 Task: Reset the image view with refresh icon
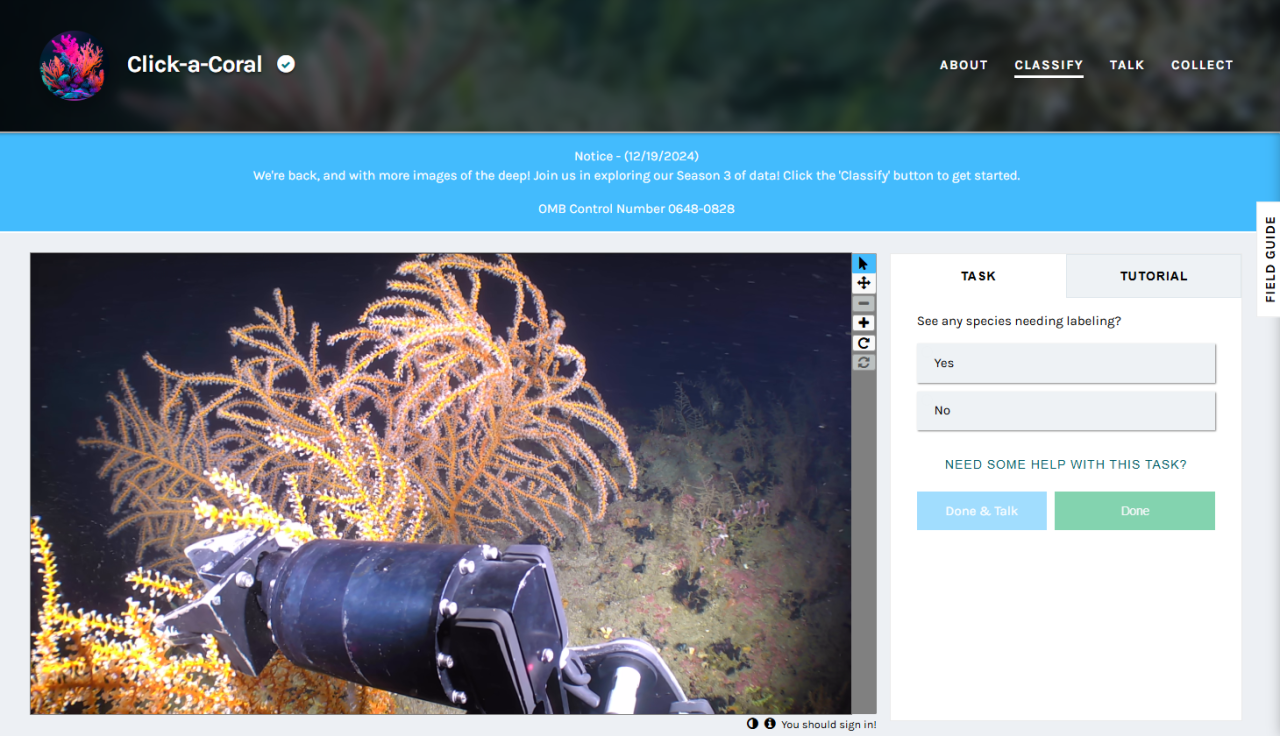864,362
